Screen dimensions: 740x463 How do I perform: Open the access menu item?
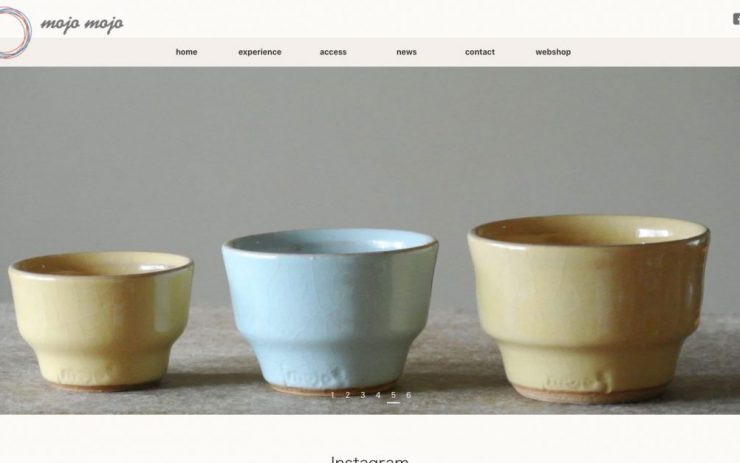click(333, 52)
